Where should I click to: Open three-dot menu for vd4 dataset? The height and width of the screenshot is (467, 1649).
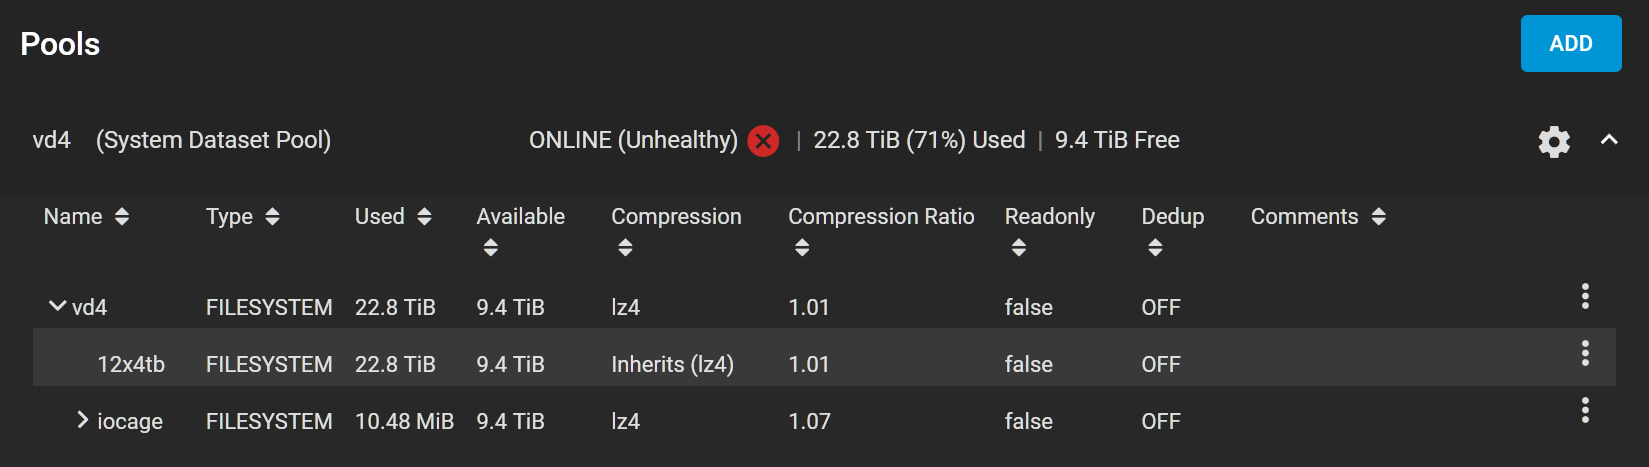(1585, 296)
